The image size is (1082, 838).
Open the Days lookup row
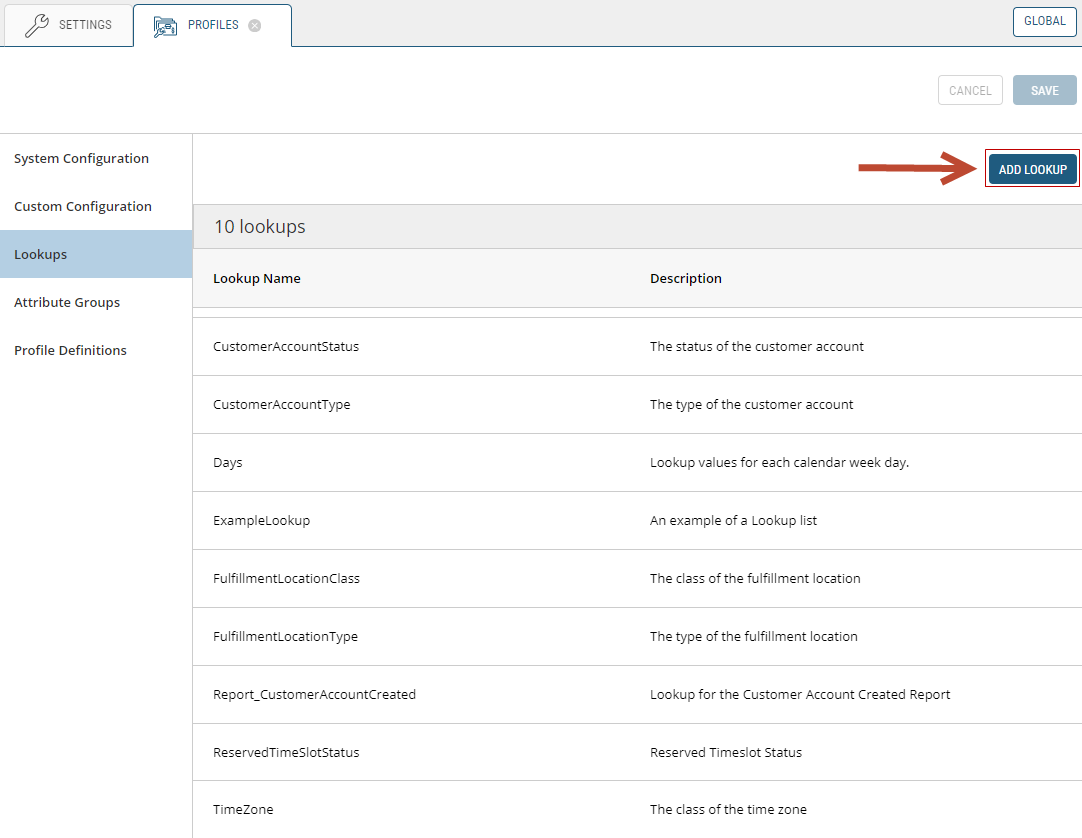(228, 462)
